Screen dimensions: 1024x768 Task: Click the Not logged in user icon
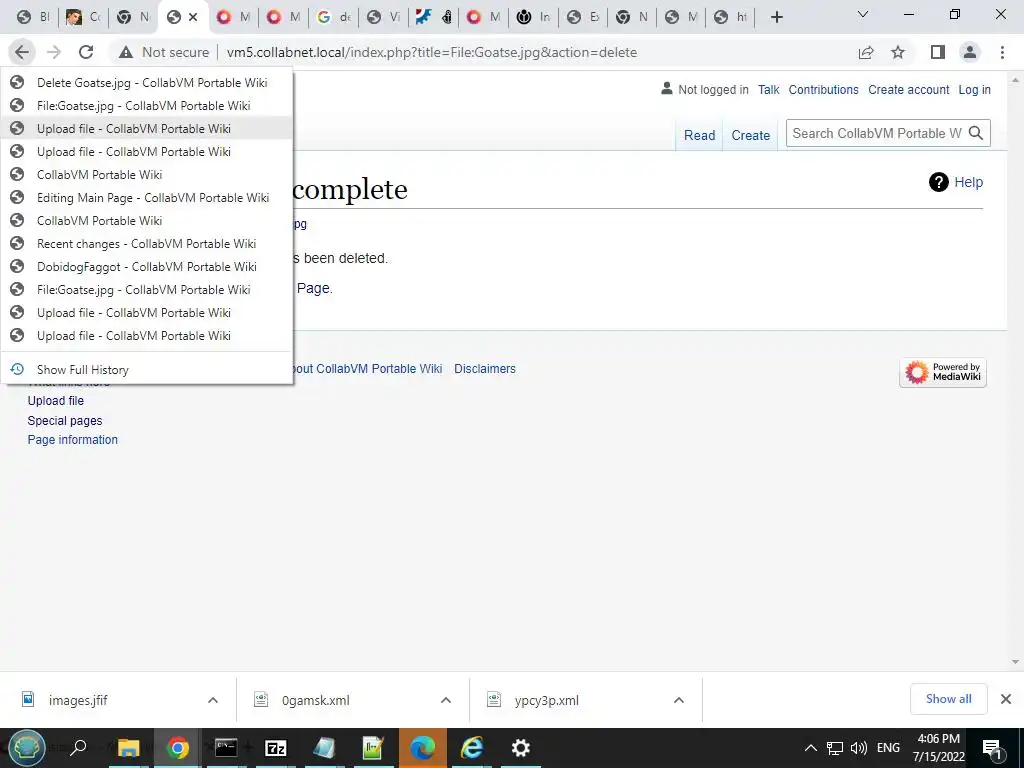(666, 88)
